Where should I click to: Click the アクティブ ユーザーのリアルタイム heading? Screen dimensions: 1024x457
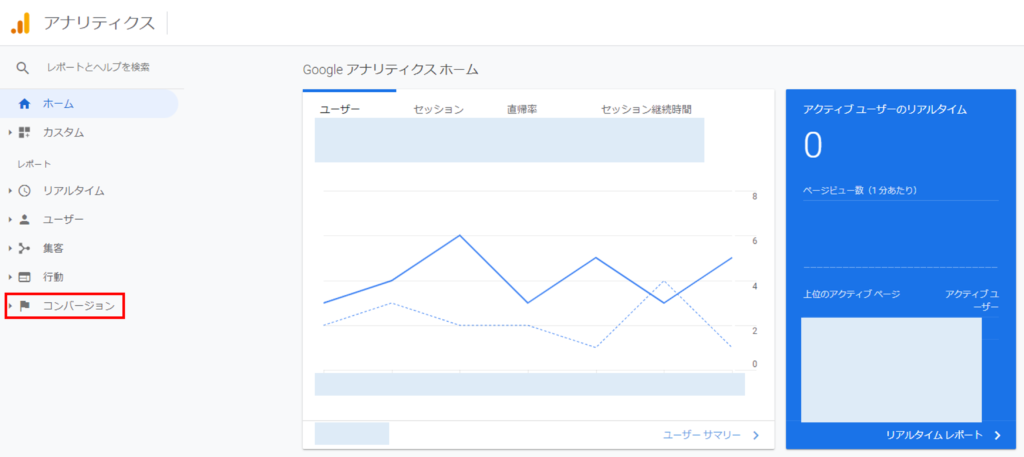[x=885, y=110]
